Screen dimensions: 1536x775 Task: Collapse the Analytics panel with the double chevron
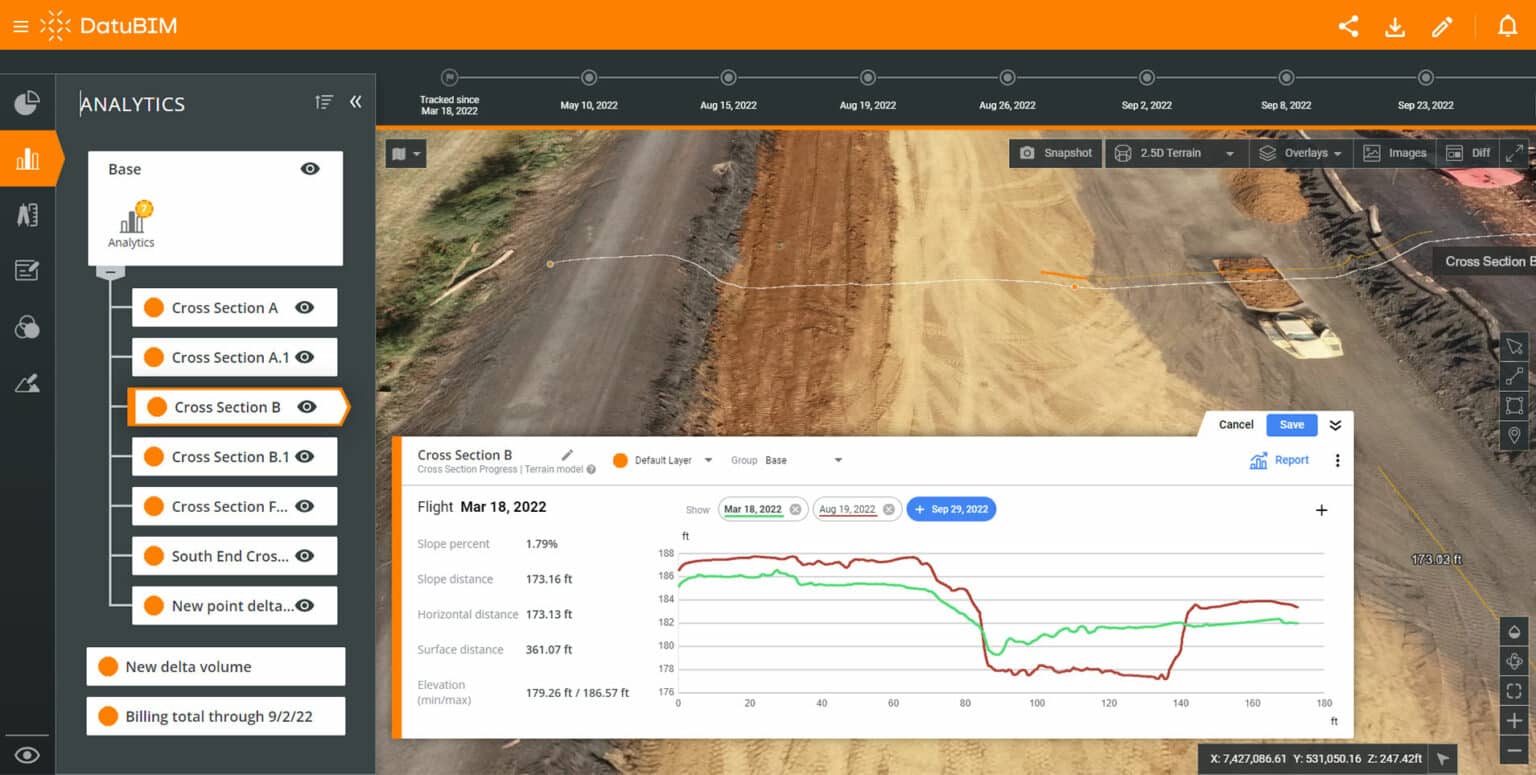click(356, 101)
